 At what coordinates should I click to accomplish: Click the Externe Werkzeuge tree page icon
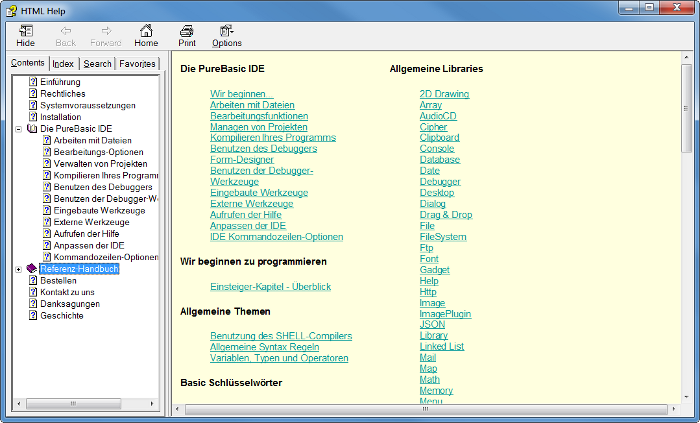(x=47, y=222)
